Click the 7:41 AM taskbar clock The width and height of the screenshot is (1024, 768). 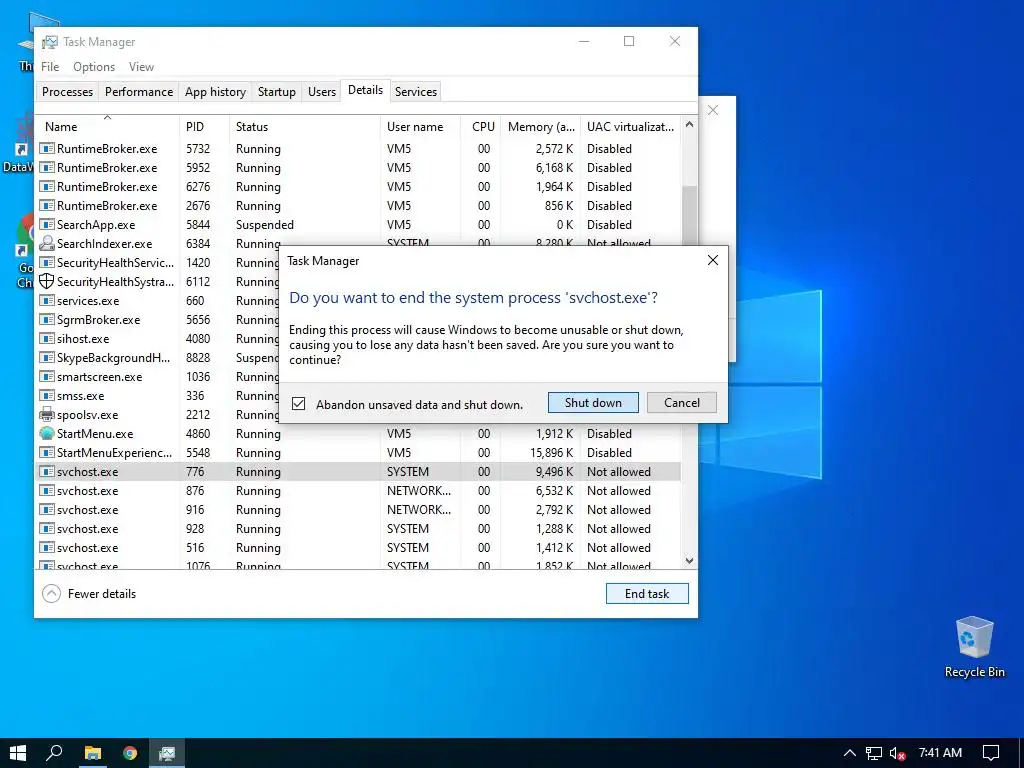[940, 753]
